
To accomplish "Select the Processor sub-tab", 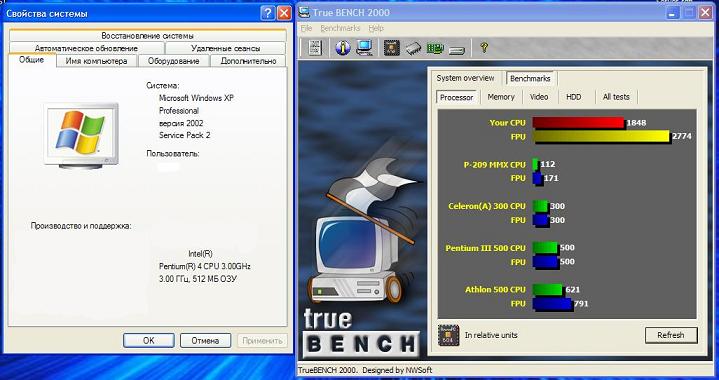I will [457, 97].
